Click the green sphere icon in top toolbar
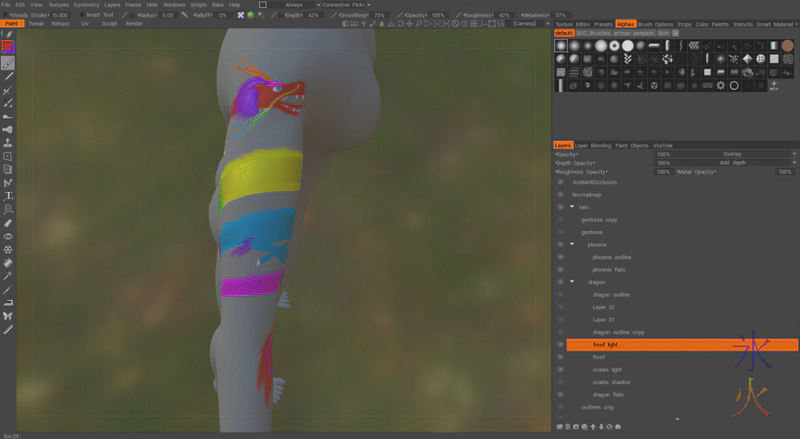 (x=249, y=15)
